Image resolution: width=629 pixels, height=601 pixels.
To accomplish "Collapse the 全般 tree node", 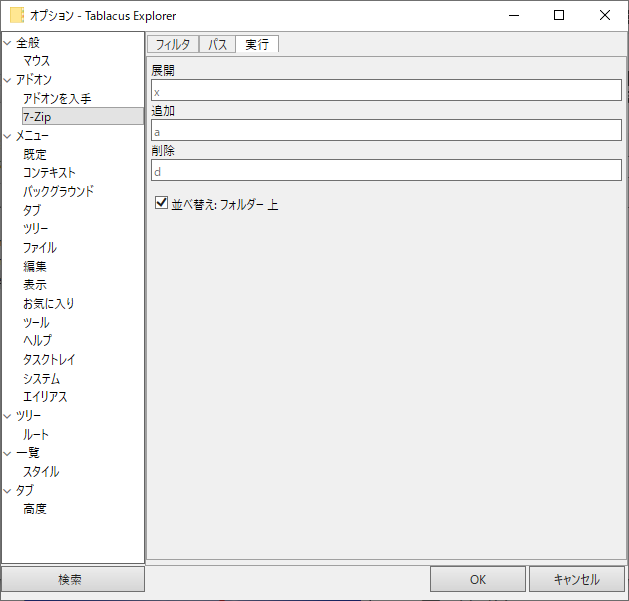I will [x=7, y=43].
